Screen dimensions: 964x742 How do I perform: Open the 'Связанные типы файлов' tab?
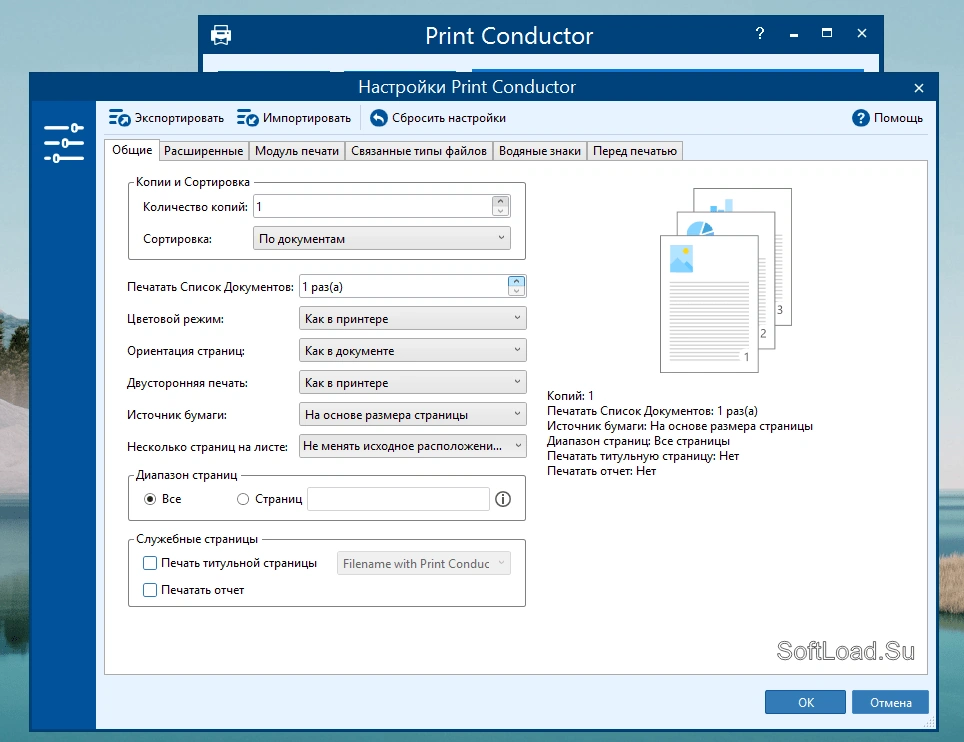click(419, 151)
